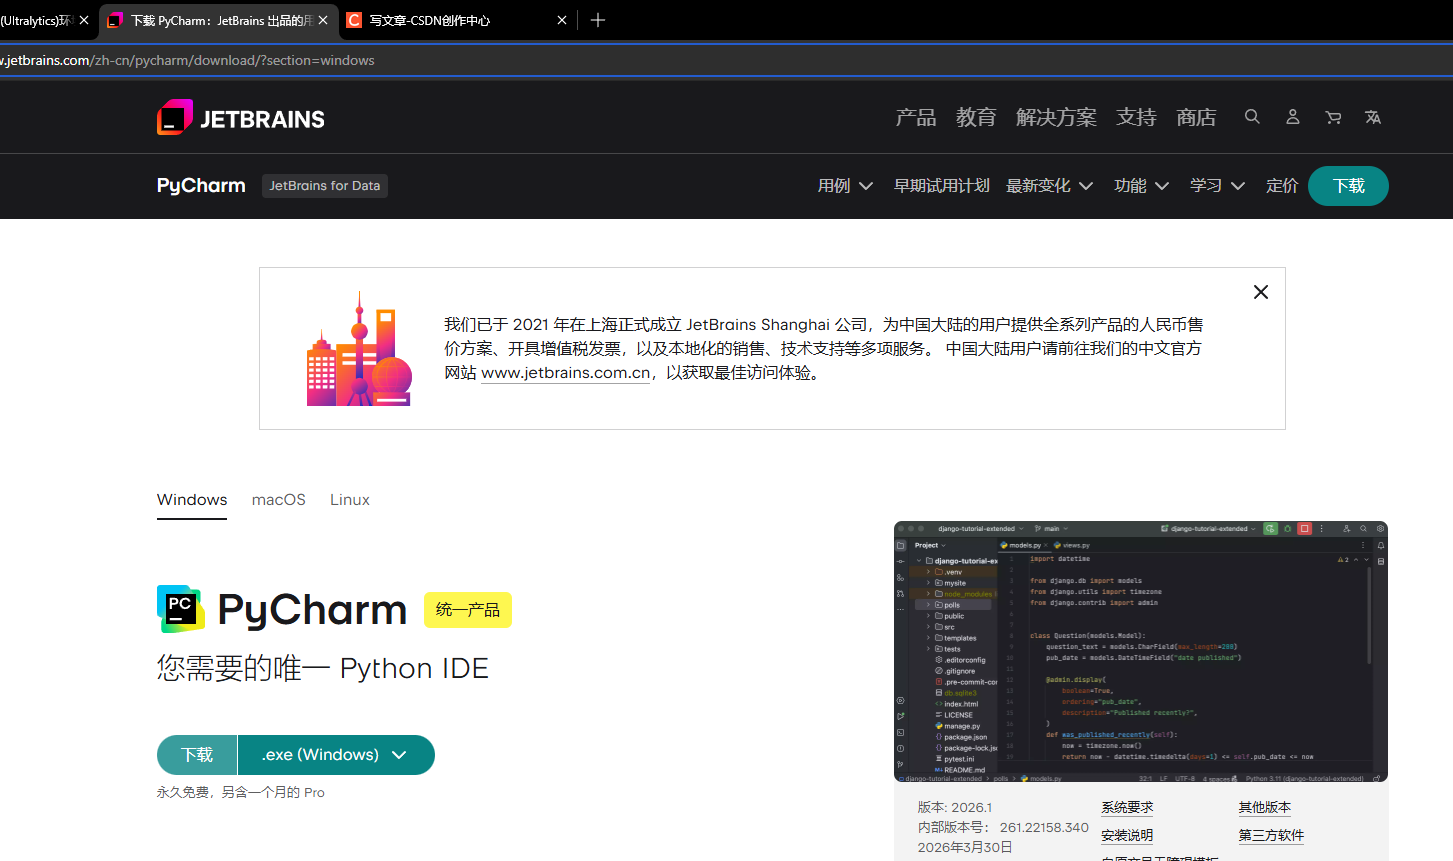Open the 第三方软件 link
Image resolution: width=1453 pixels, height=861 pixels.
click(1271, 835)
